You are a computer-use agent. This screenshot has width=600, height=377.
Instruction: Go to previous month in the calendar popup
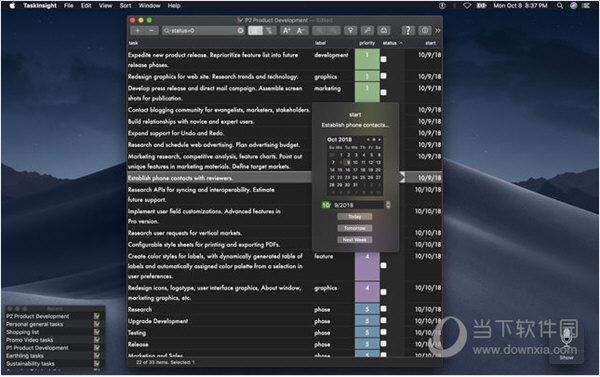coord(368,140)
